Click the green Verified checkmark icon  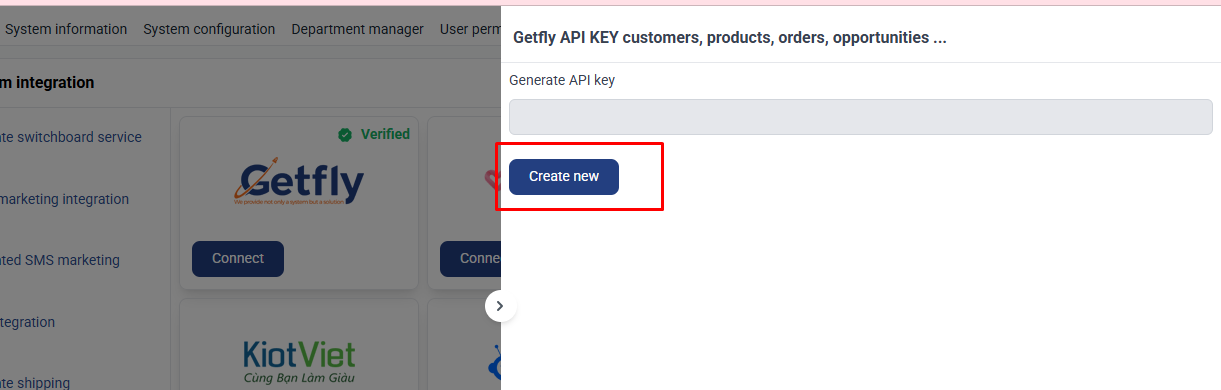click(x=345, y=134)
